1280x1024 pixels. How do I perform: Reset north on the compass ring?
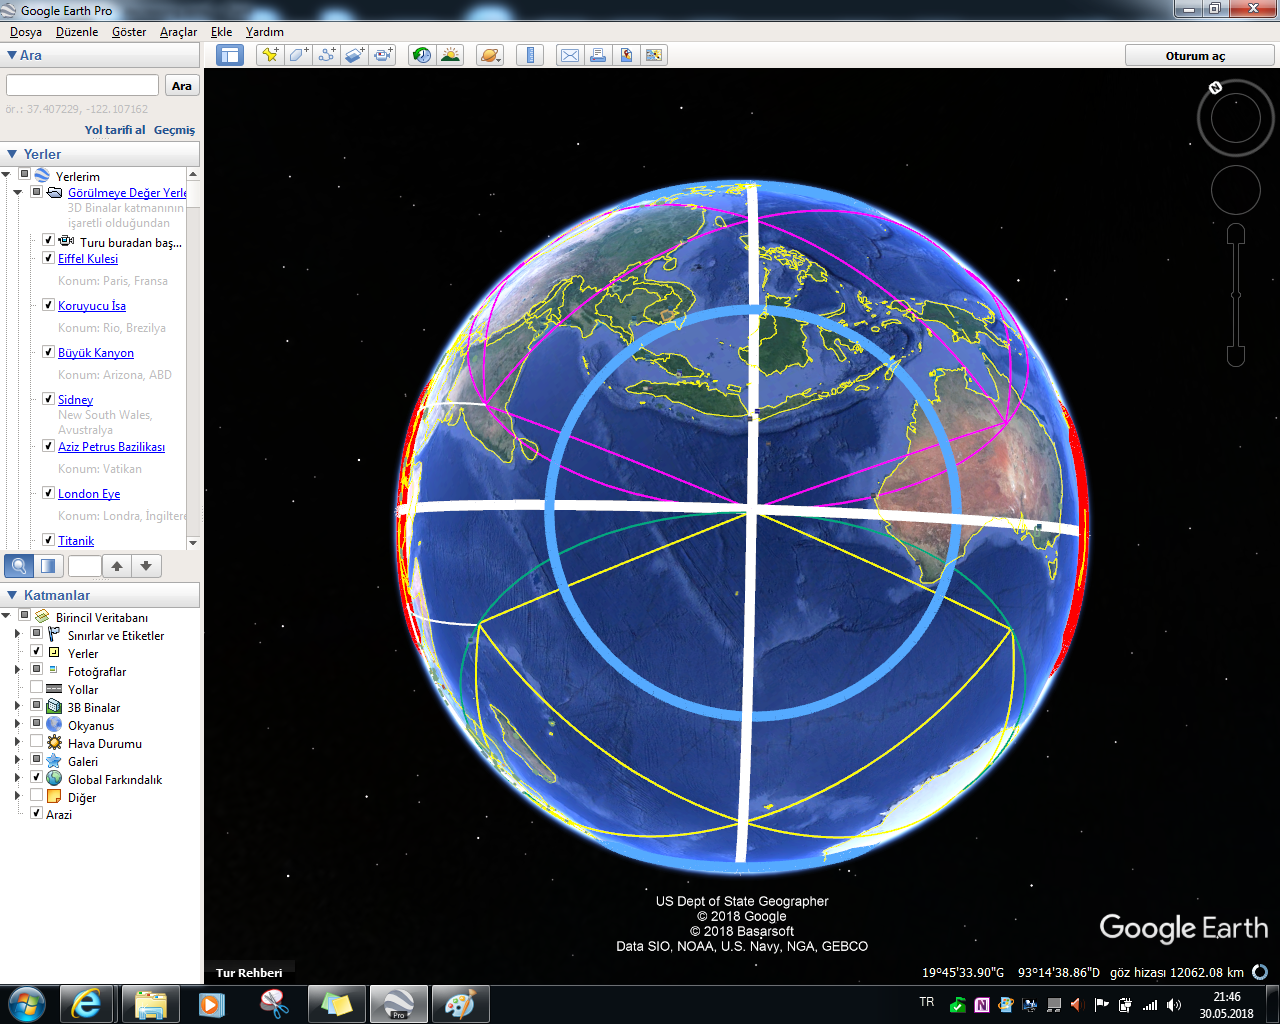pyautogui.click(x=1215, y=88)
